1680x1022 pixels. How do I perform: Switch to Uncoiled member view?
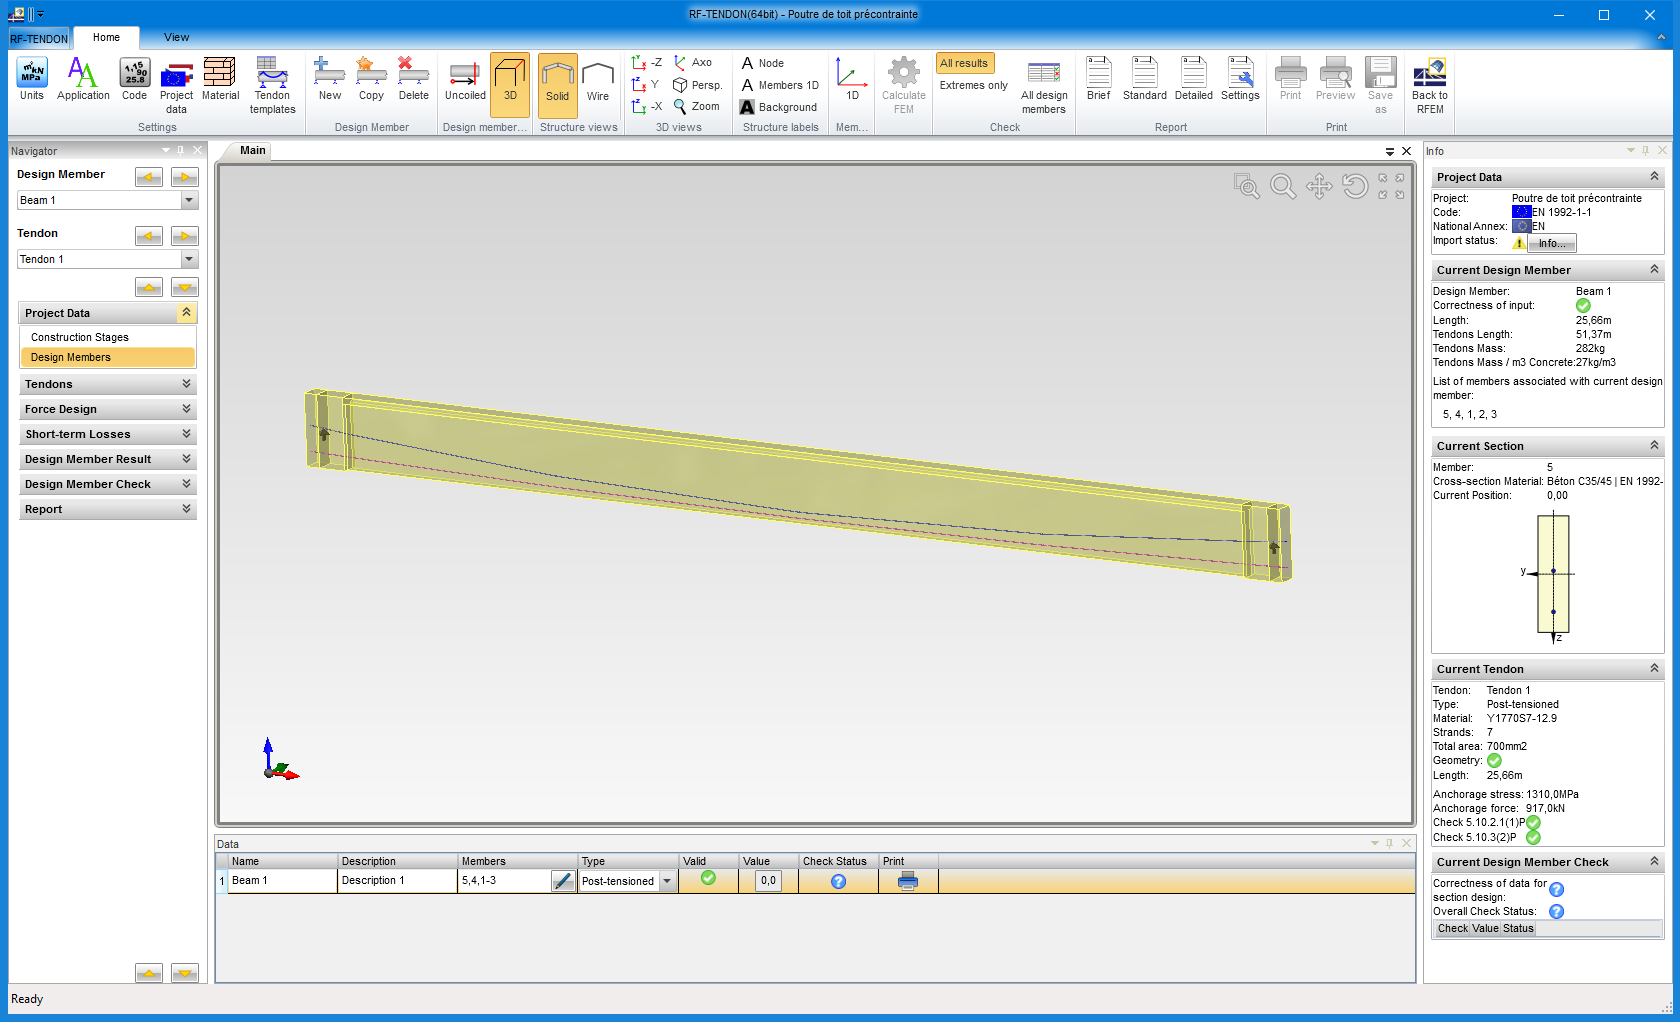[465, 79]
